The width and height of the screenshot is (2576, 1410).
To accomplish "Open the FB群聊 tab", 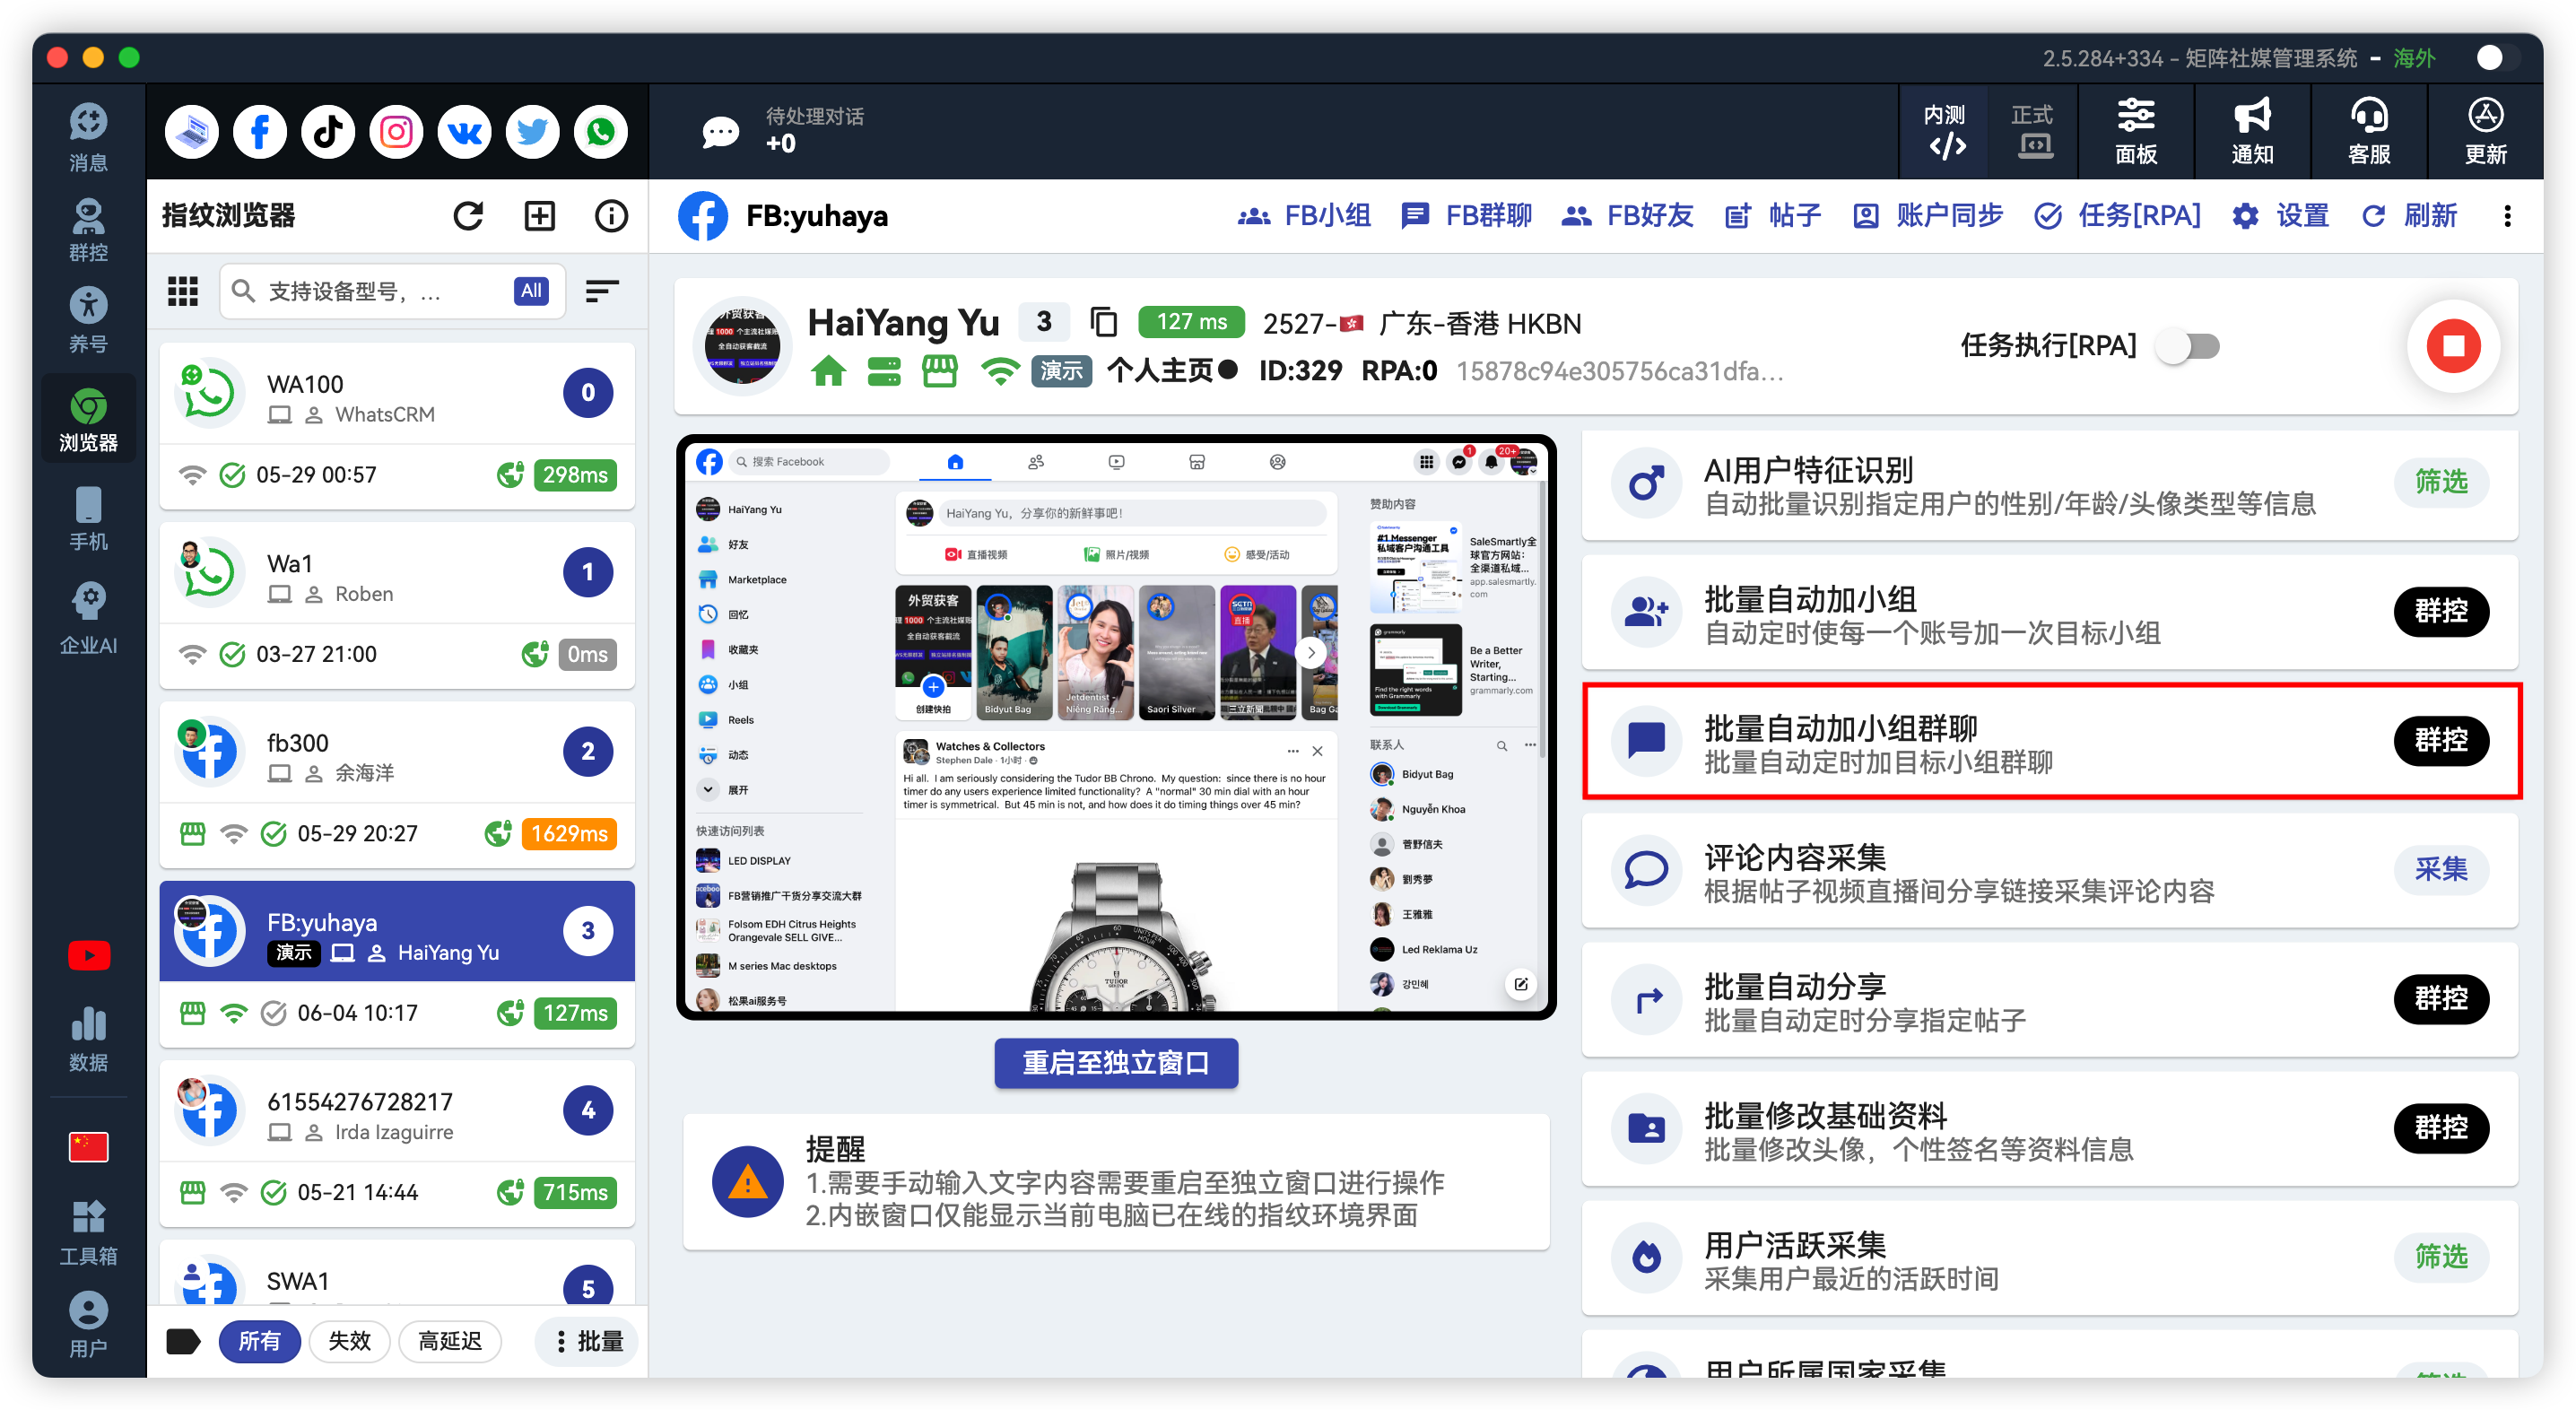I will click(1466, 216).
